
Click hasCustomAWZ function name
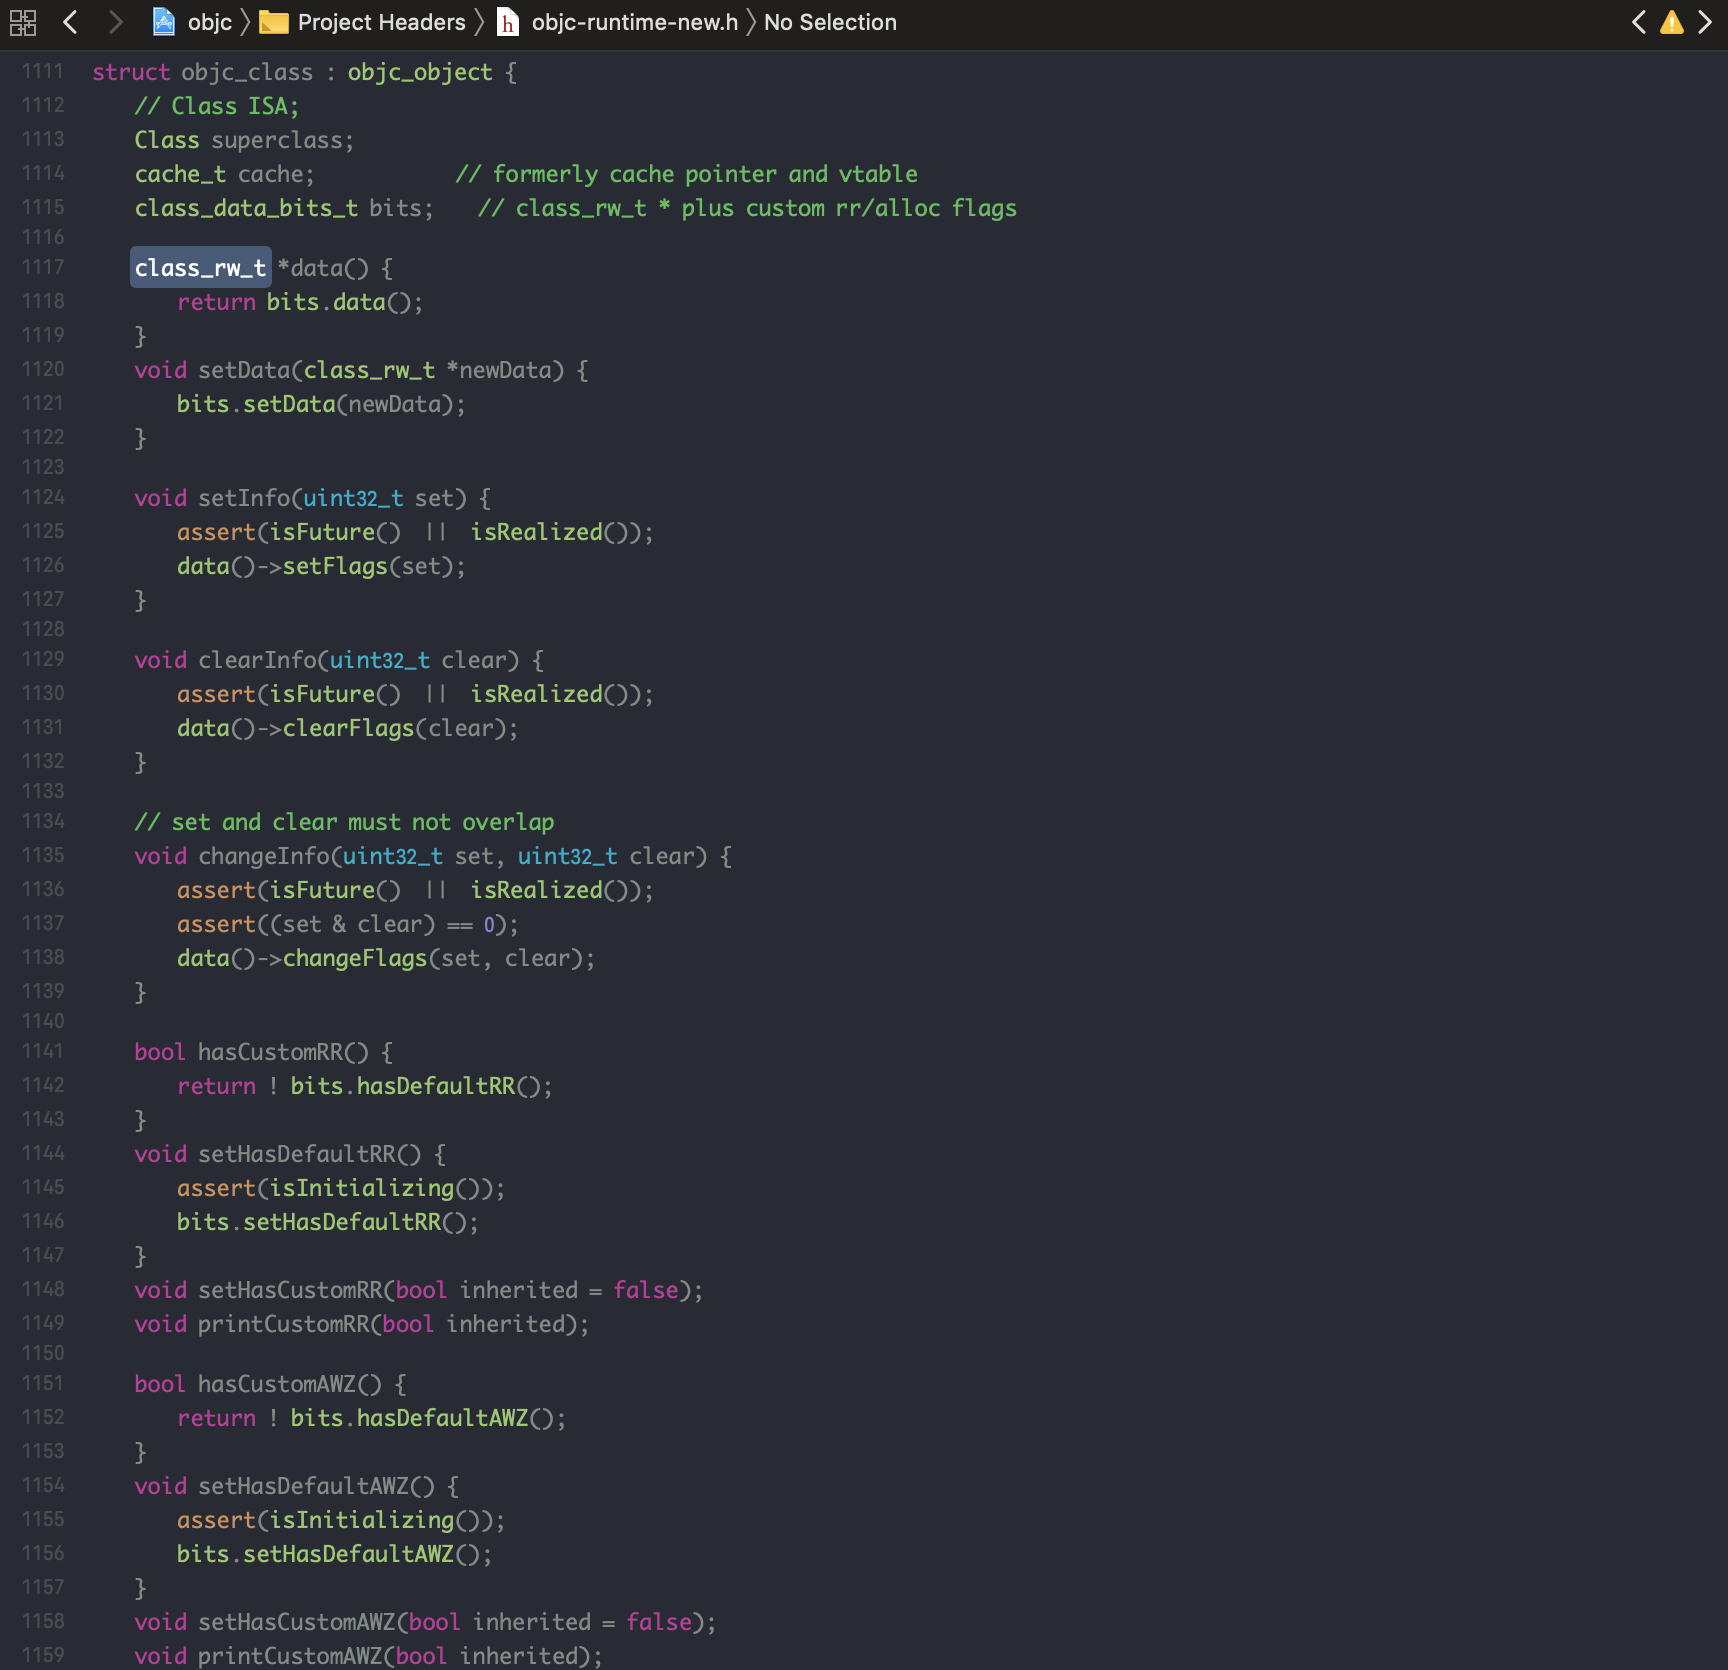coord(277,1384)
